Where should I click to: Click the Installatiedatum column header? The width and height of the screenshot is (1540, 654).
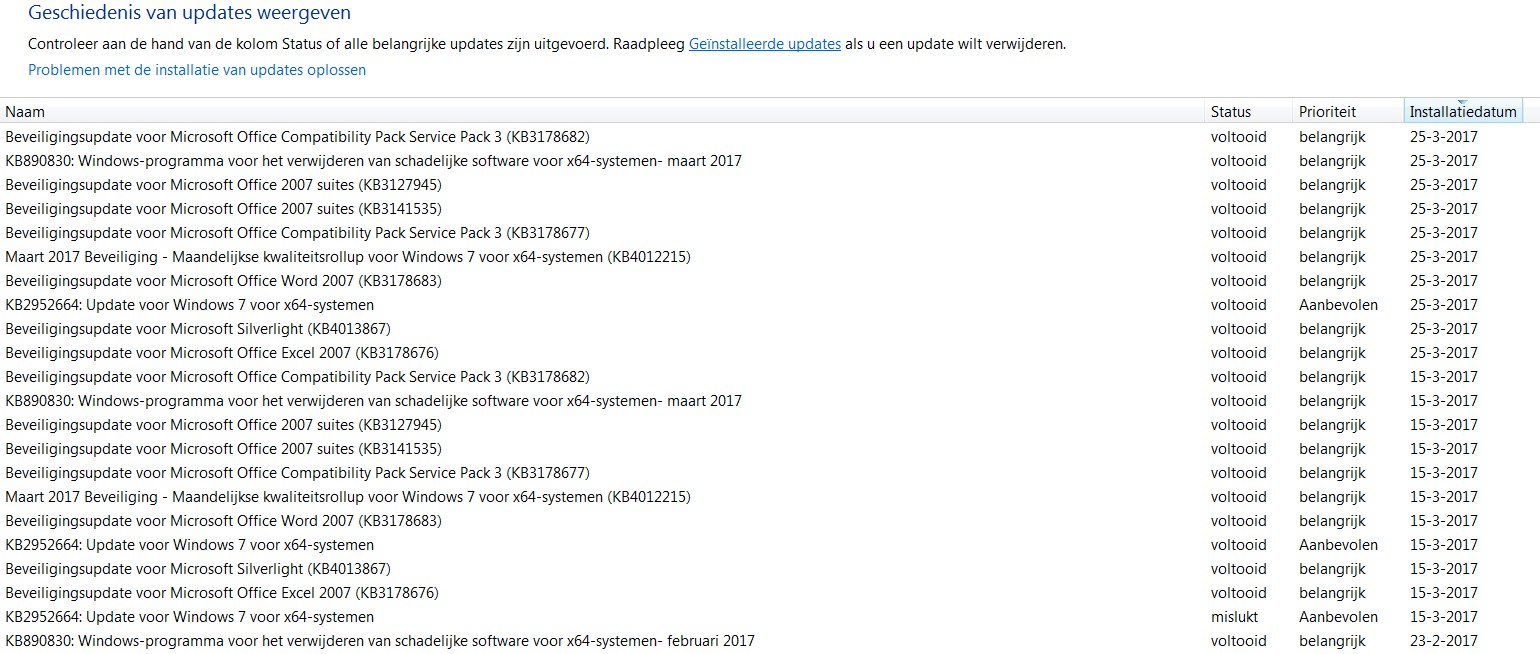[x=1463, y=112]
